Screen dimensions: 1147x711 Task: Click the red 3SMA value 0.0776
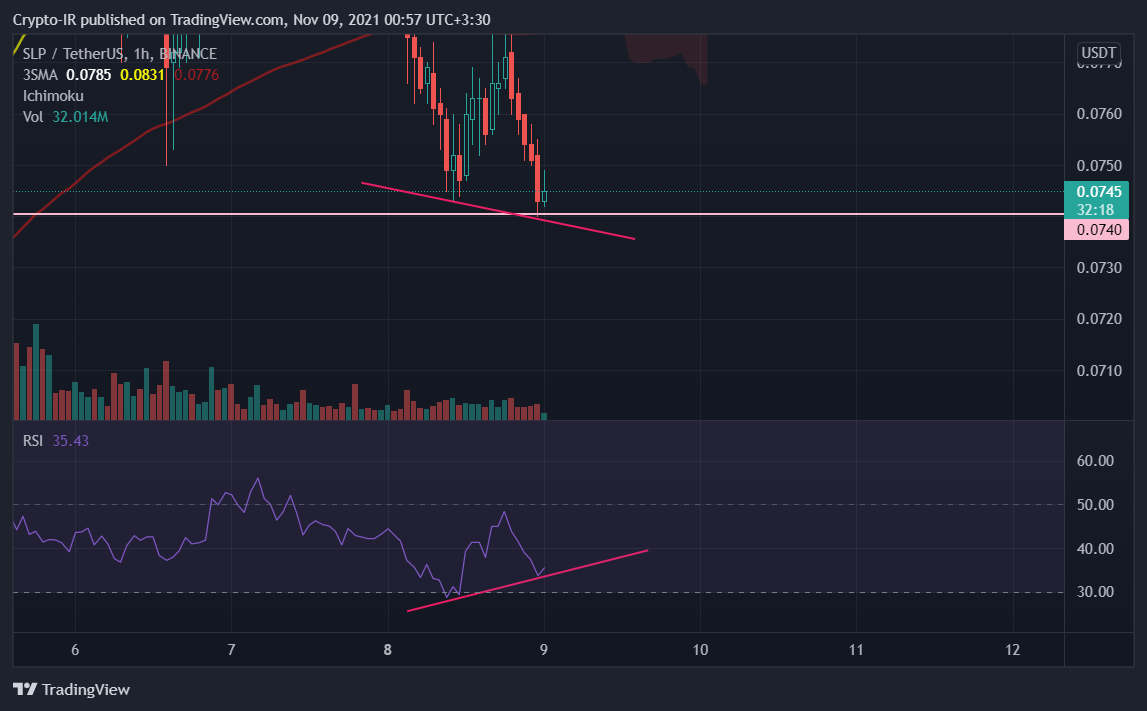coord(197,75)
